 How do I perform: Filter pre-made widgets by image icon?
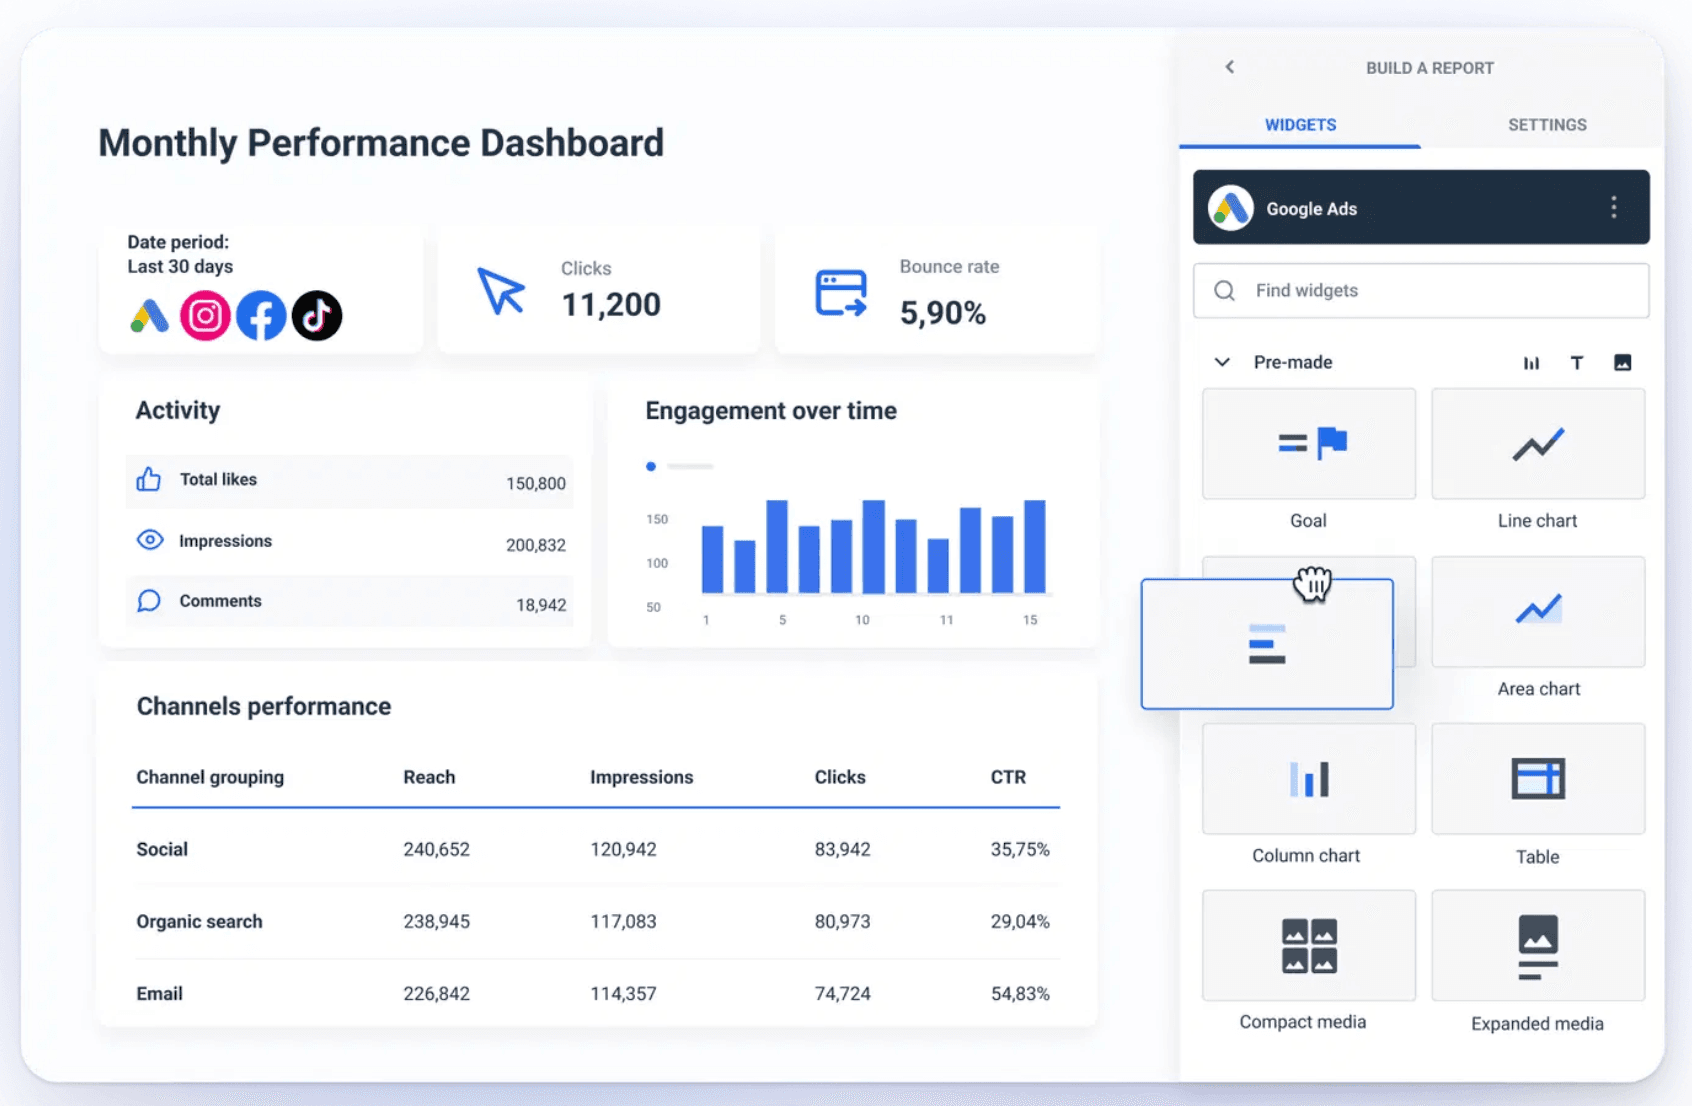[1622, 363]
